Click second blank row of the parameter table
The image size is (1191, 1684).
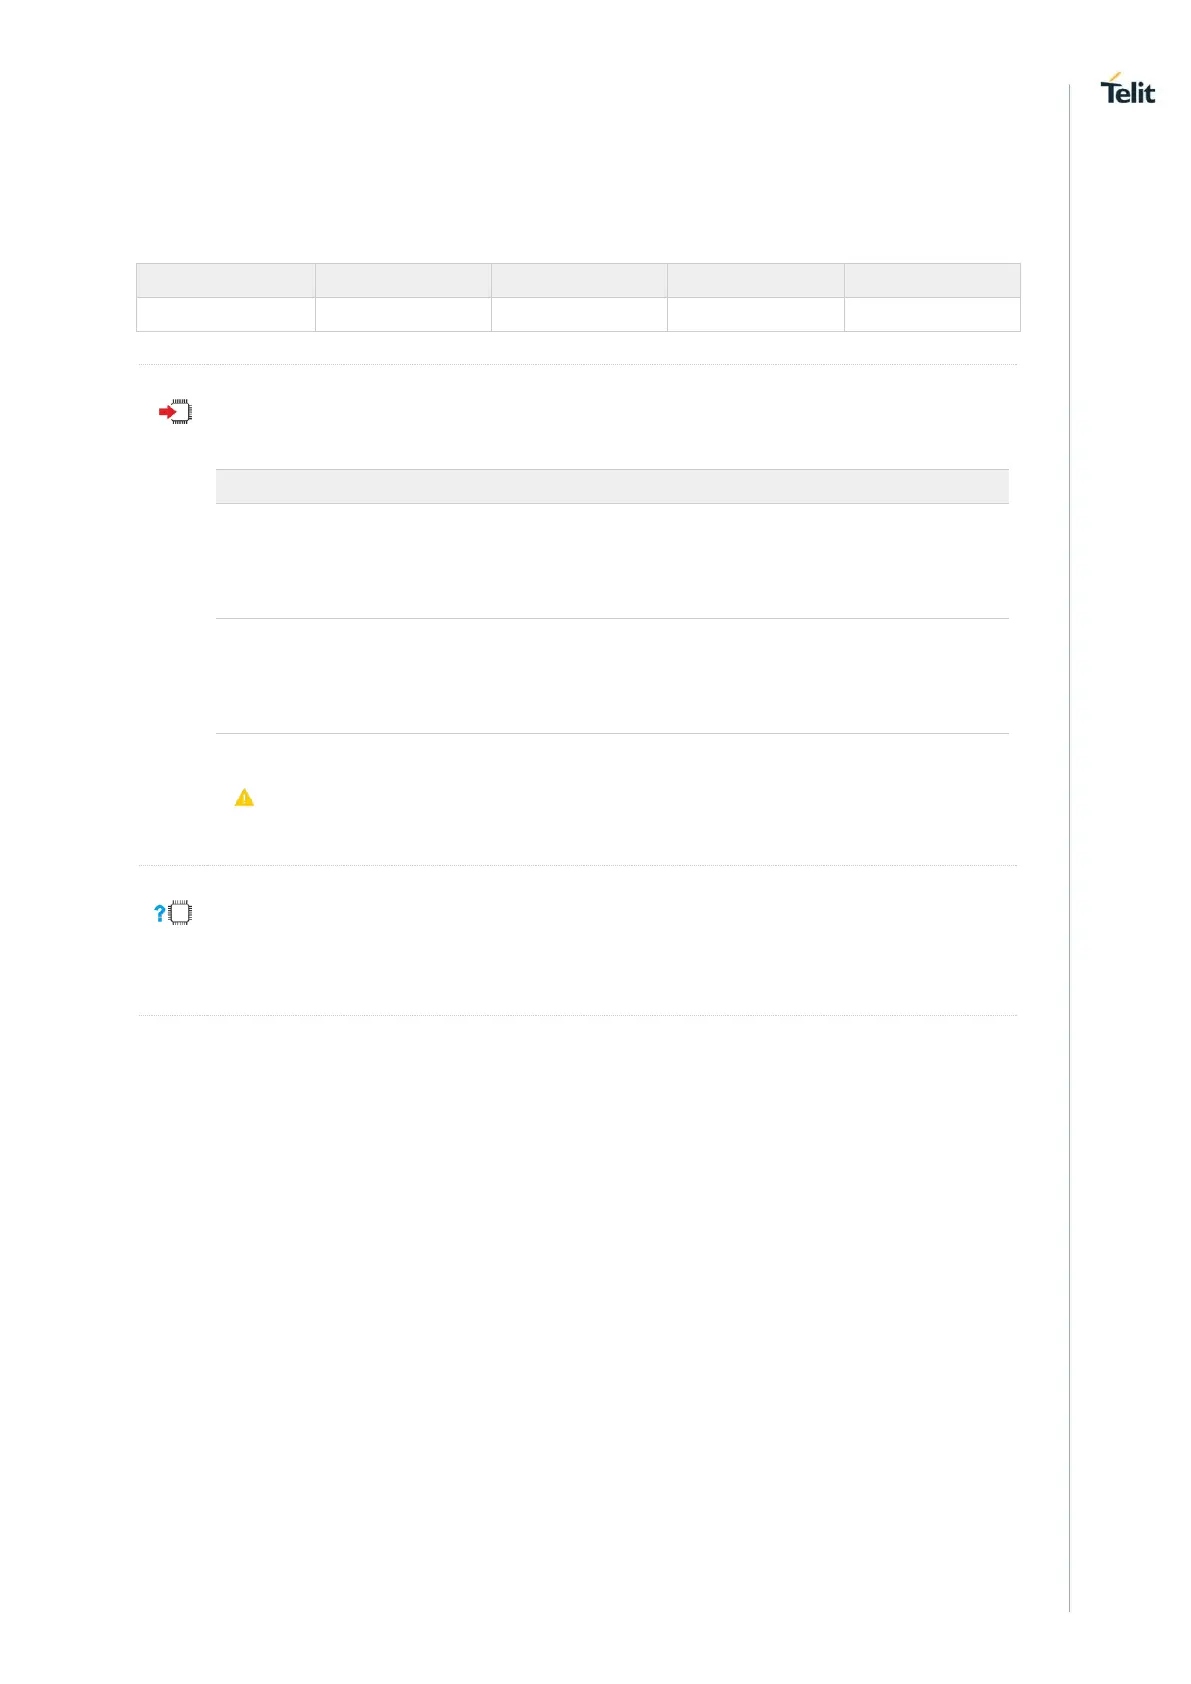point(612,676)
